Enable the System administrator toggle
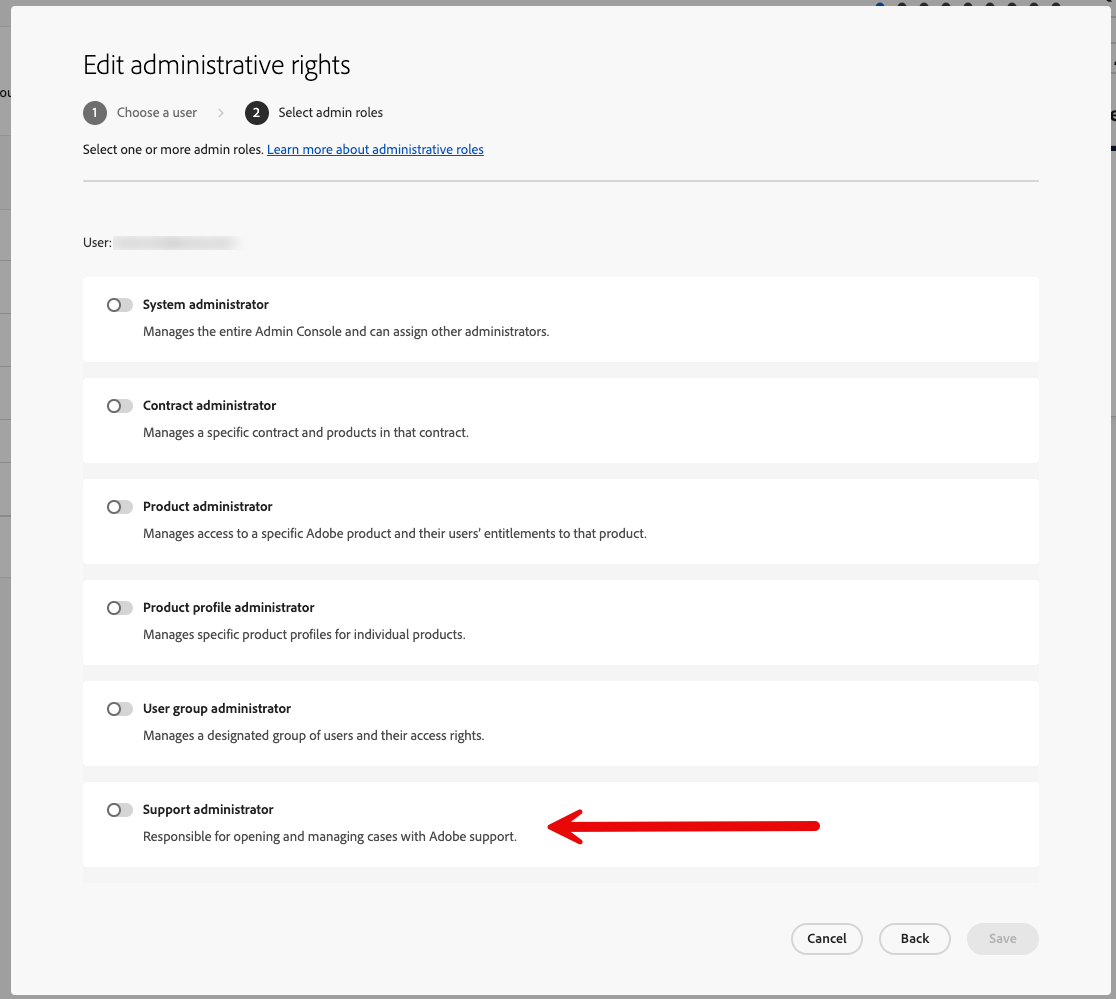 (119, 305)
